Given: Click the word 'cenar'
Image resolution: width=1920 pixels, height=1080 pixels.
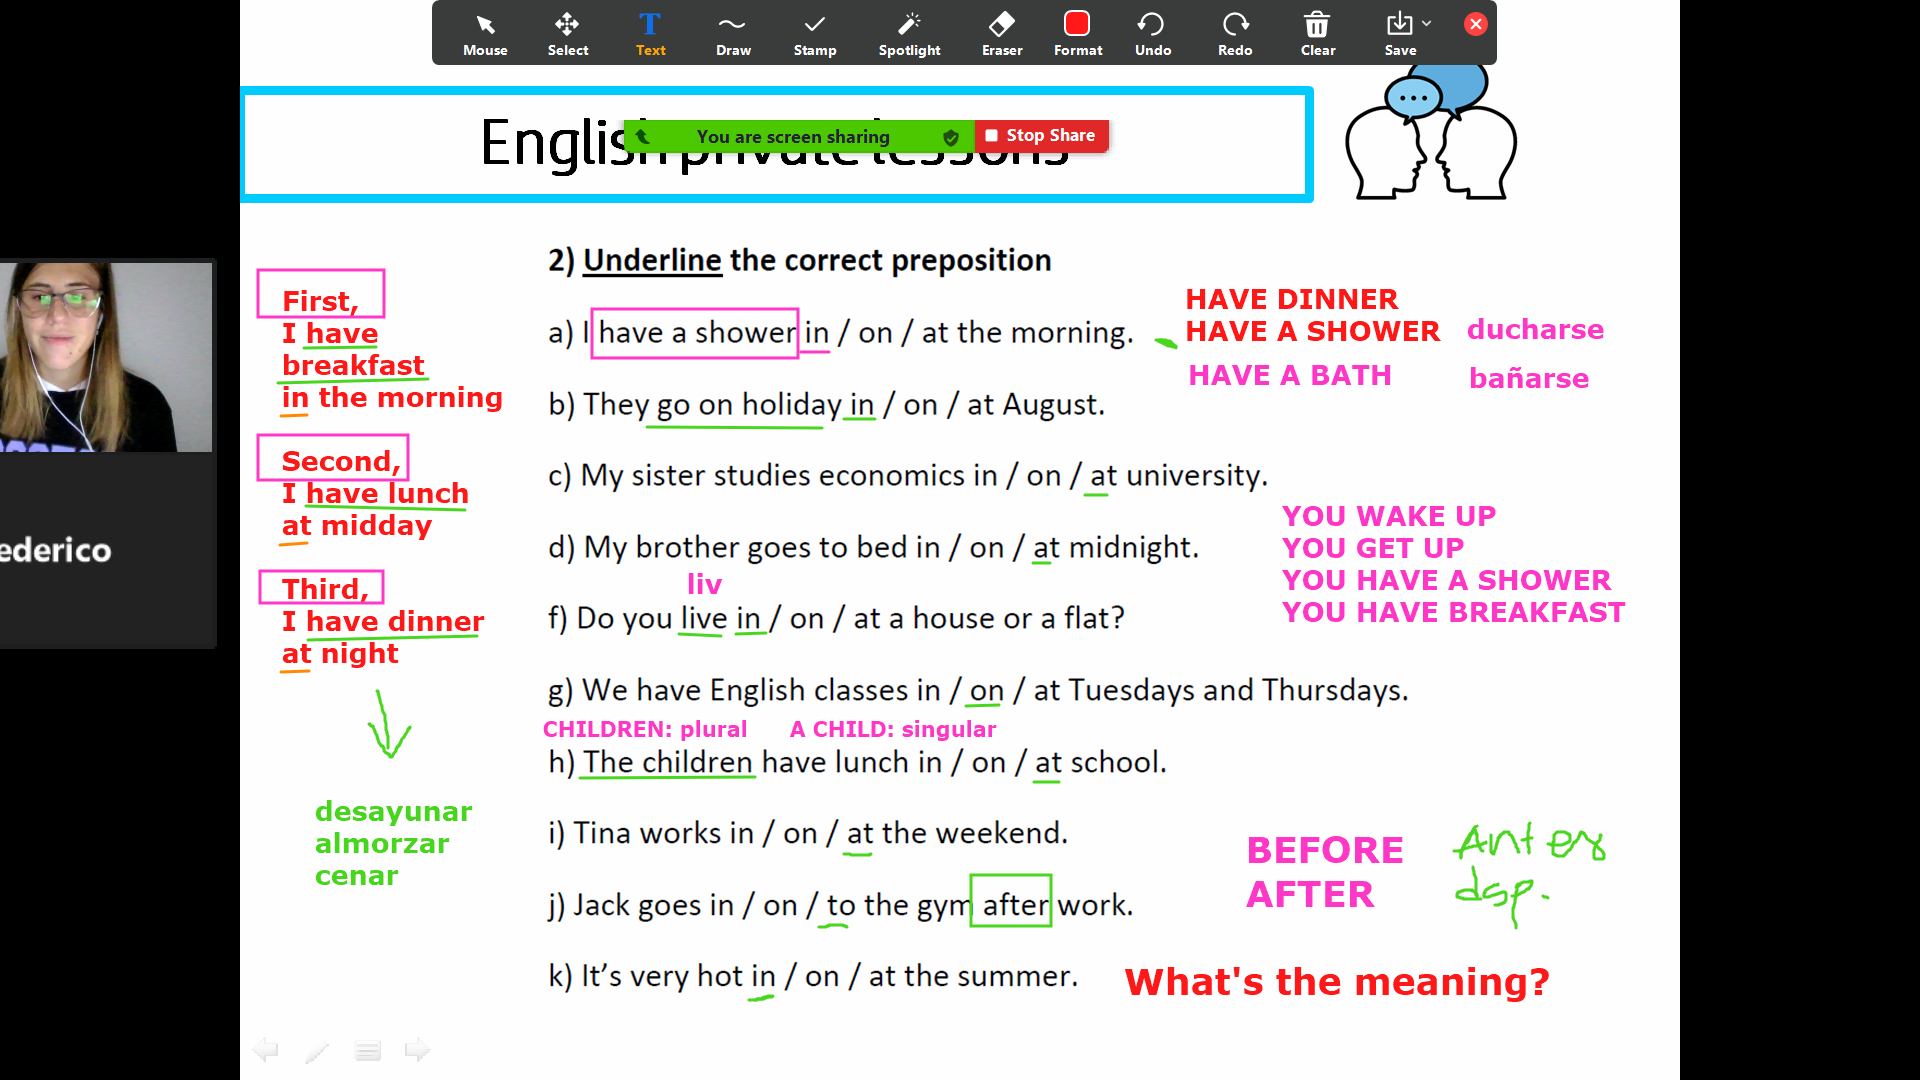Looking at the screenshot, I should tap(356, 875).
